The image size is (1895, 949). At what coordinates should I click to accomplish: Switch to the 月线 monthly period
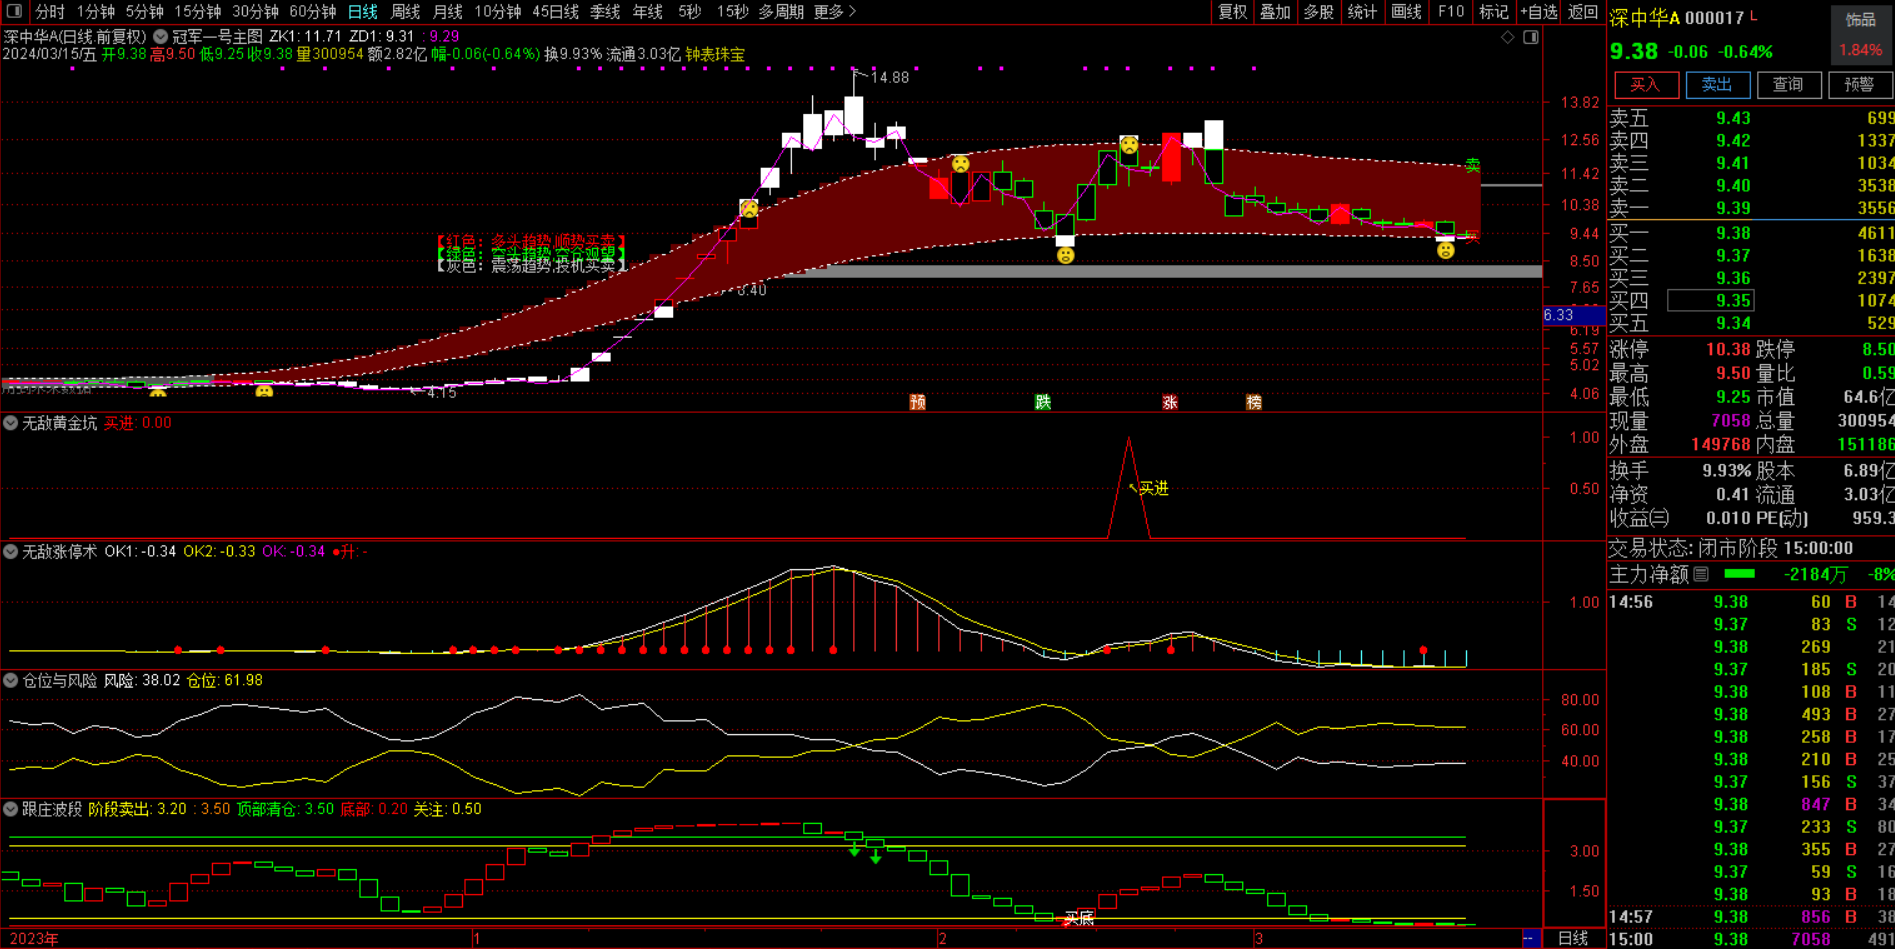pyautogui.click(x=447, y=12)
